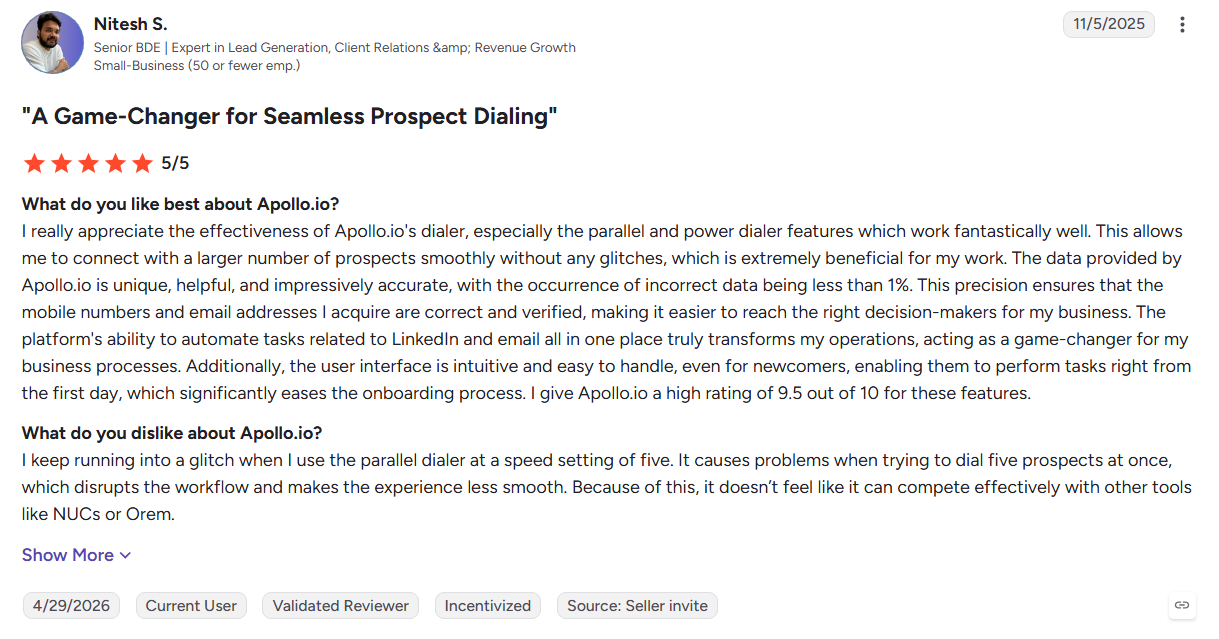Click the Source: Seller invite tag
The height and width of the screenshot is (639, 1219).
(637, 606)
